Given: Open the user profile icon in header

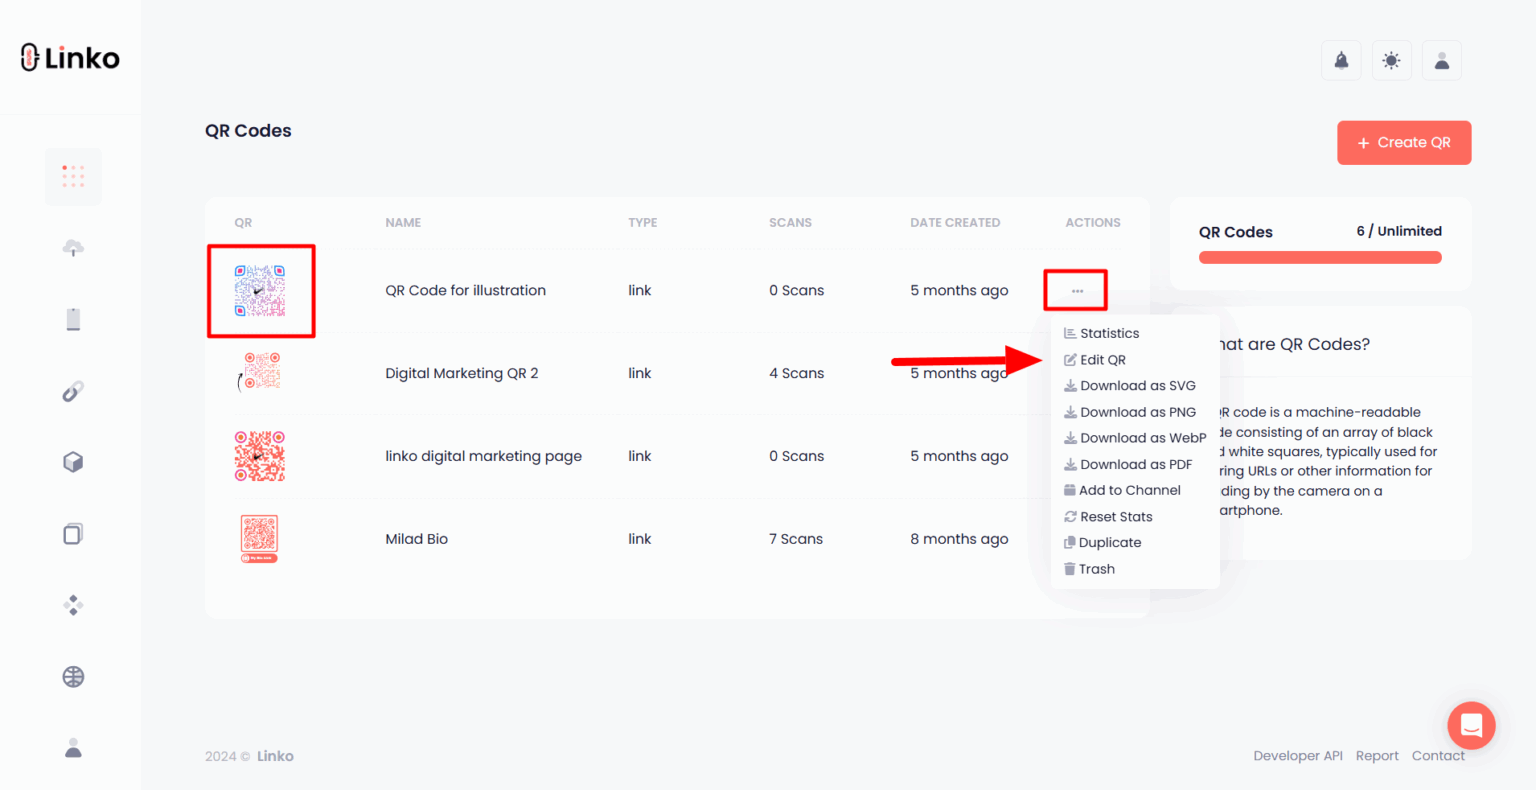Looking at the screenshot, I should point(1441,61).
